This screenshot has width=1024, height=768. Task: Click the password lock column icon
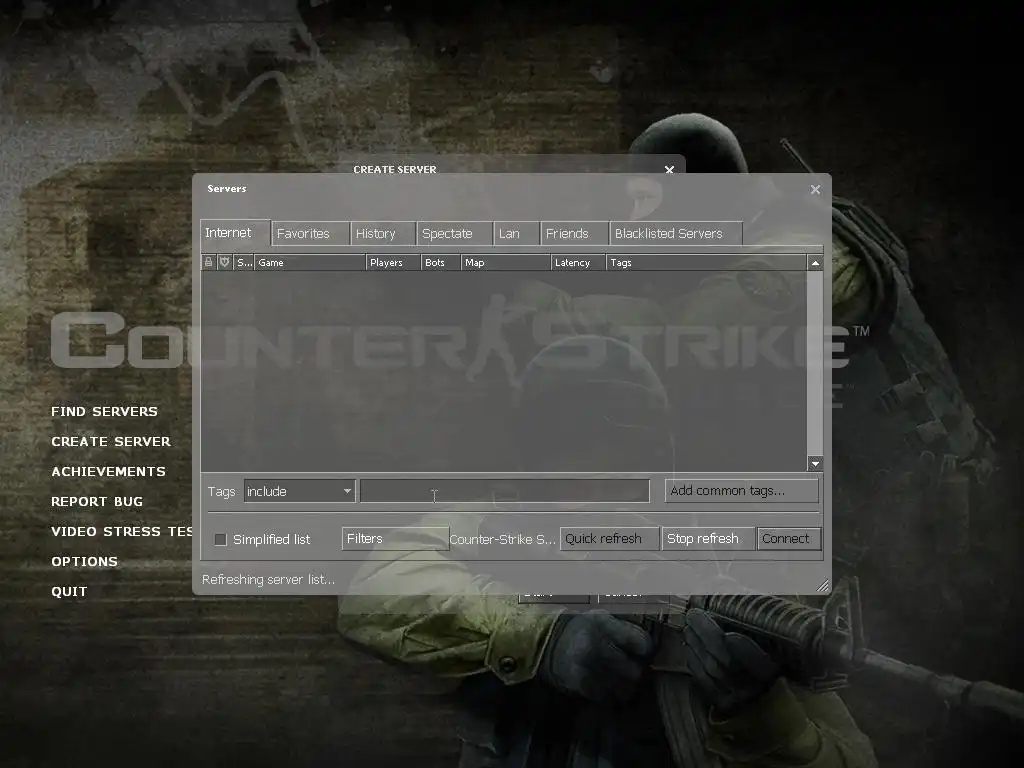(x=208, y=263)
